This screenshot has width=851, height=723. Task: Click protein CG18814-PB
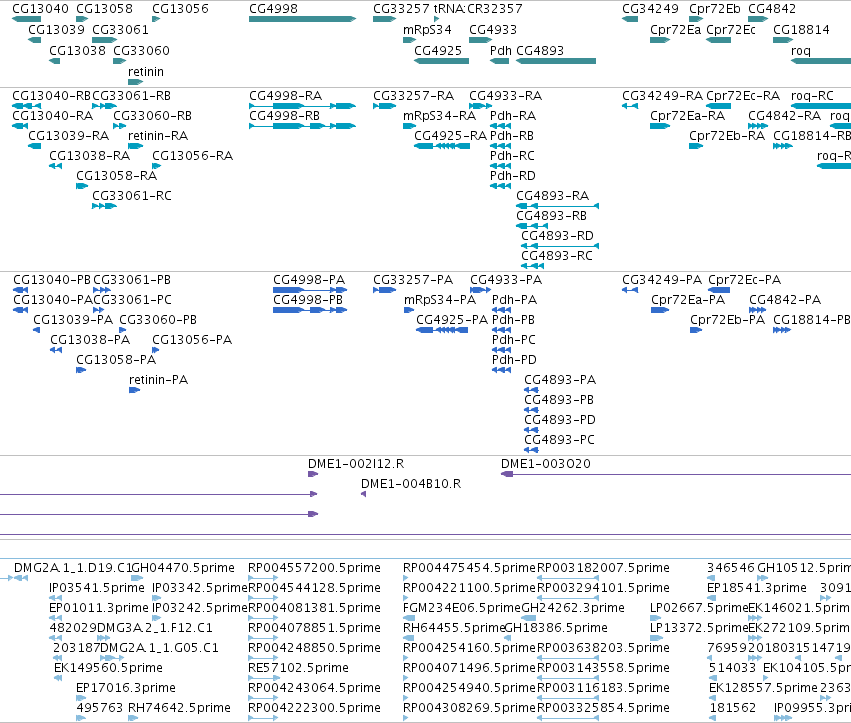point(782,330)
